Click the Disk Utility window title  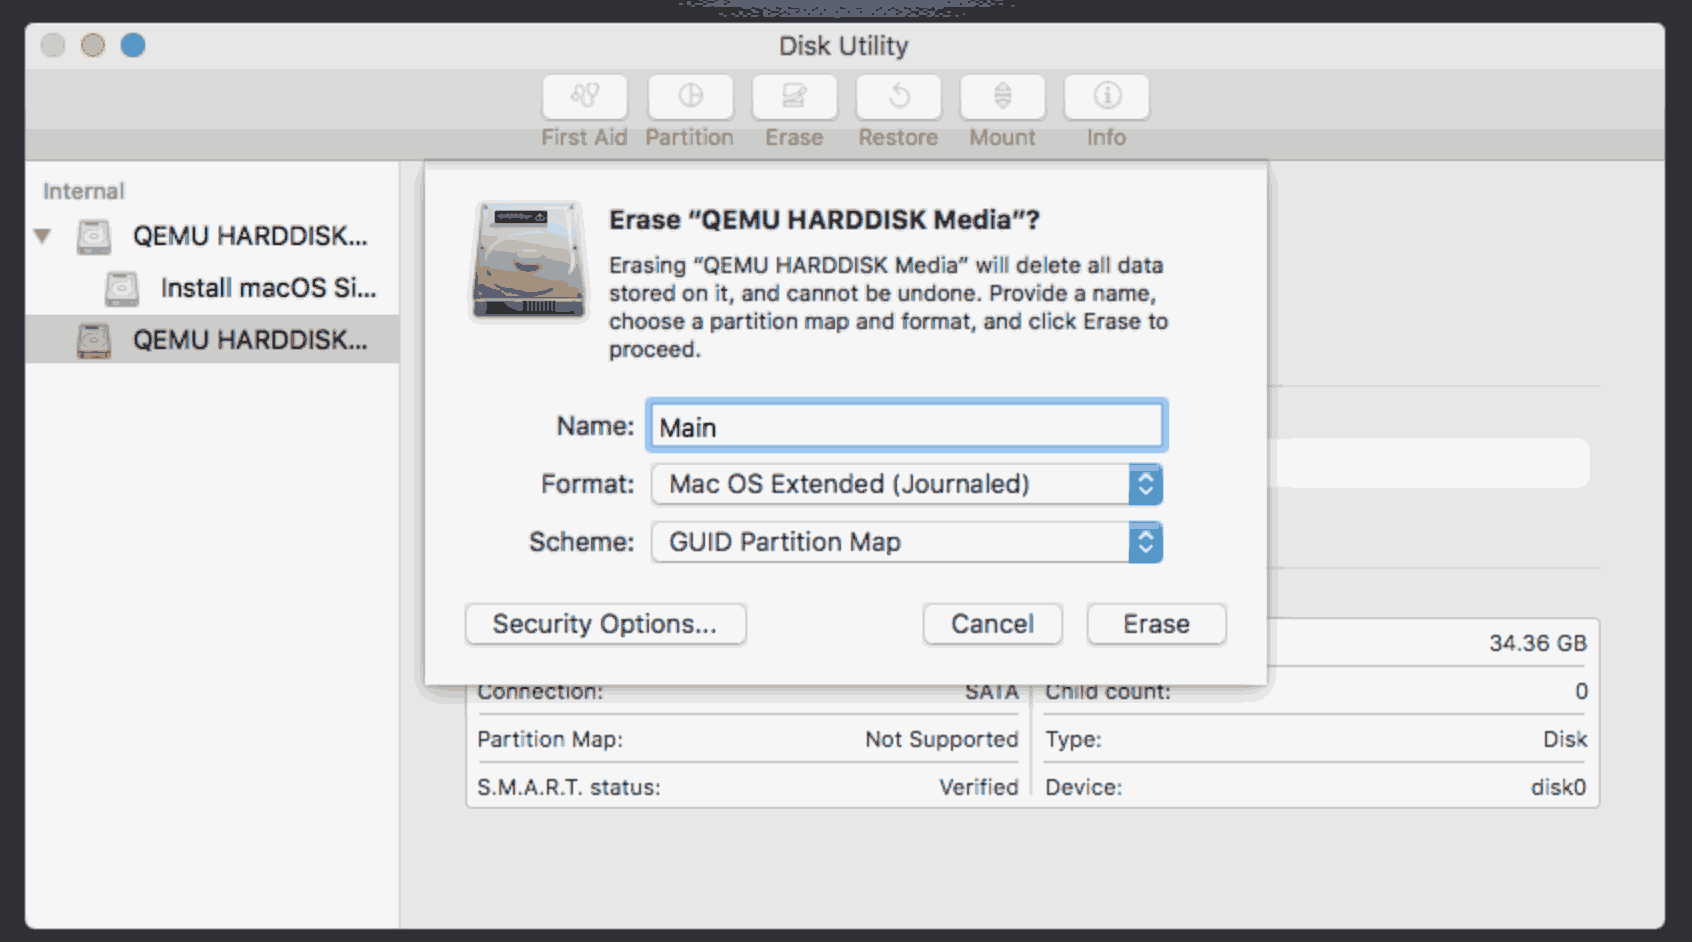coord(843,46)
